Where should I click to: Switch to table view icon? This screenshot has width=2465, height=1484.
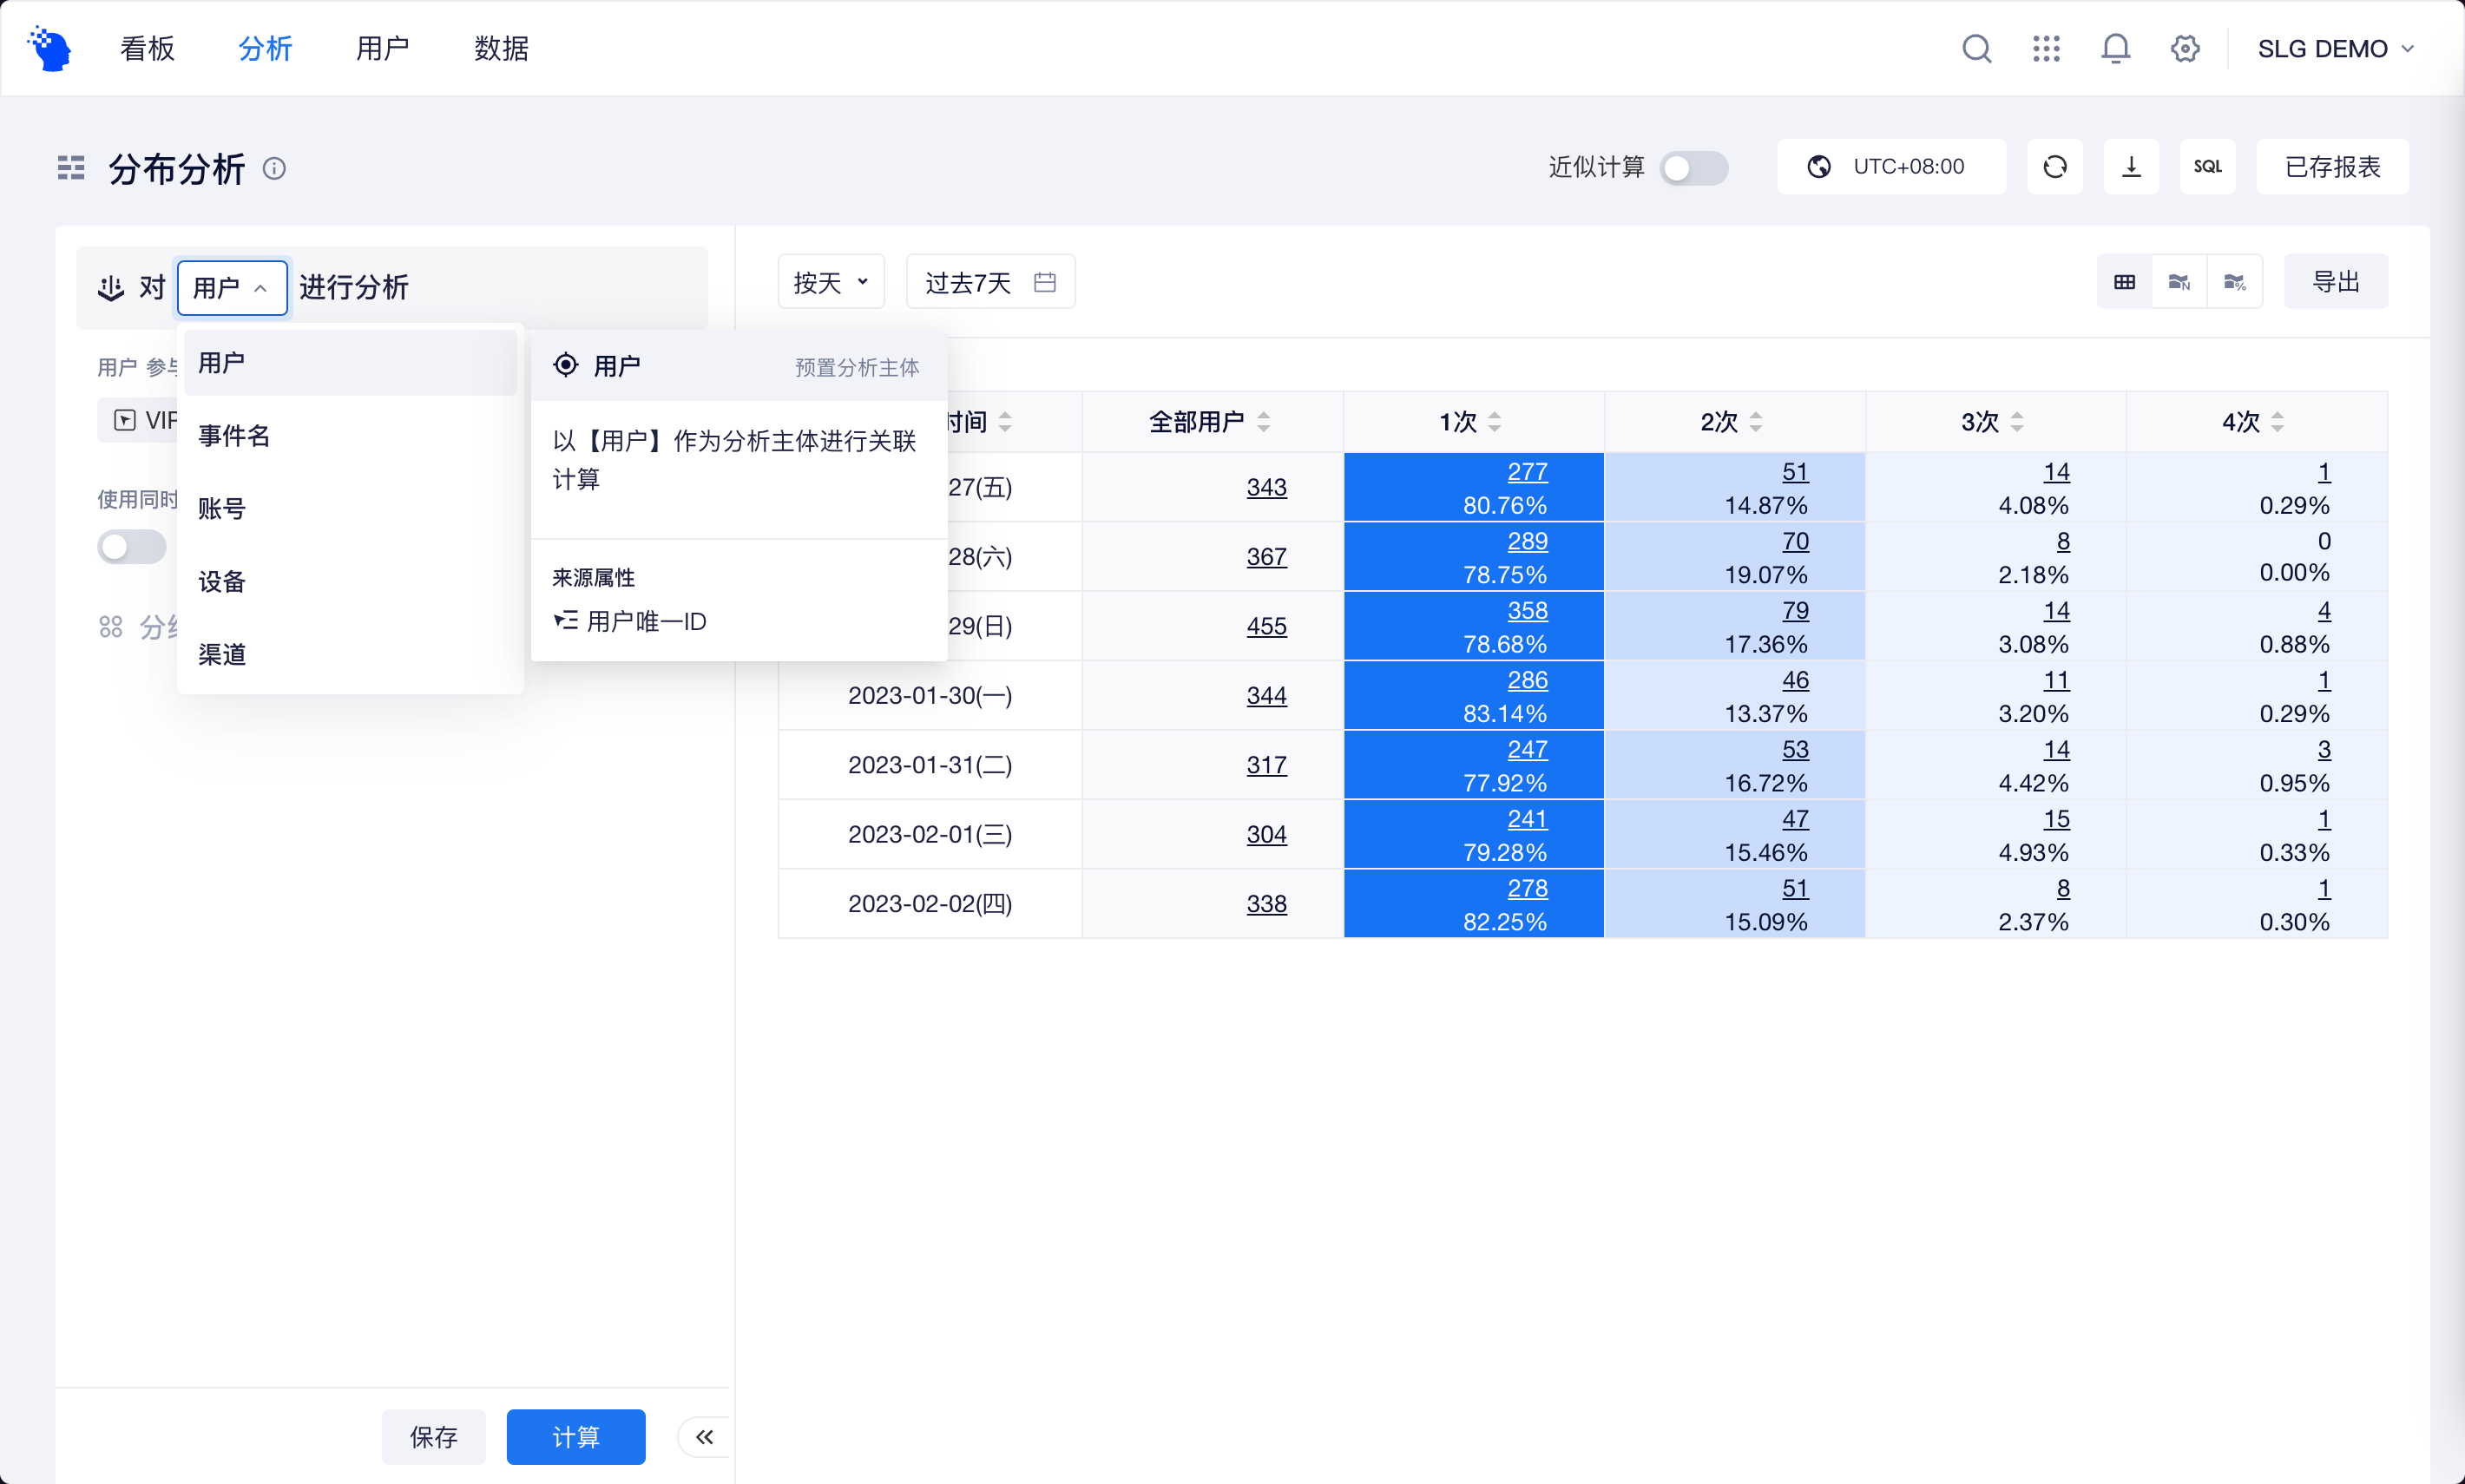pyautogui.click(x=2124, y=282)
